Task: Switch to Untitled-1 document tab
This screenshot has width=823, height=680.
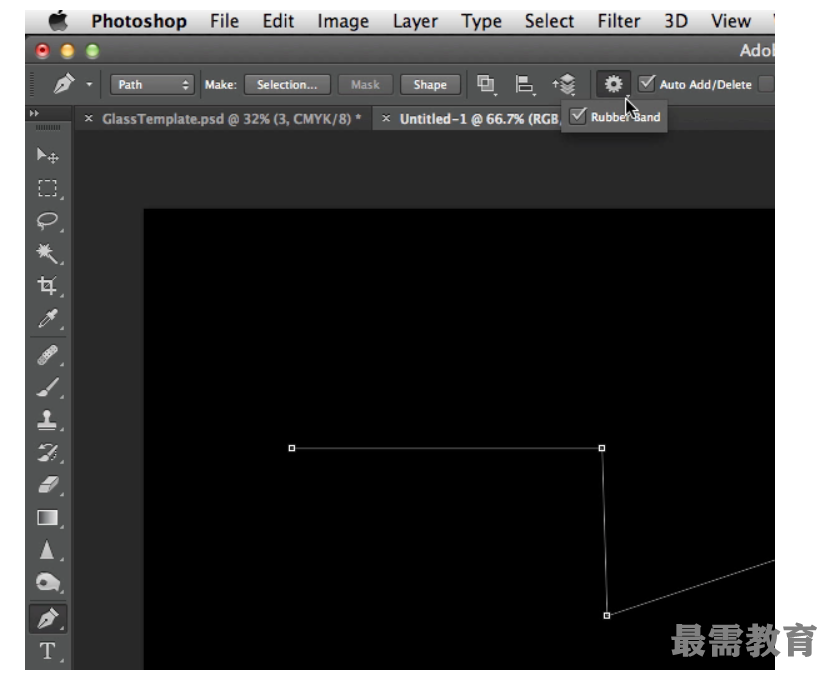Action: 479,119
